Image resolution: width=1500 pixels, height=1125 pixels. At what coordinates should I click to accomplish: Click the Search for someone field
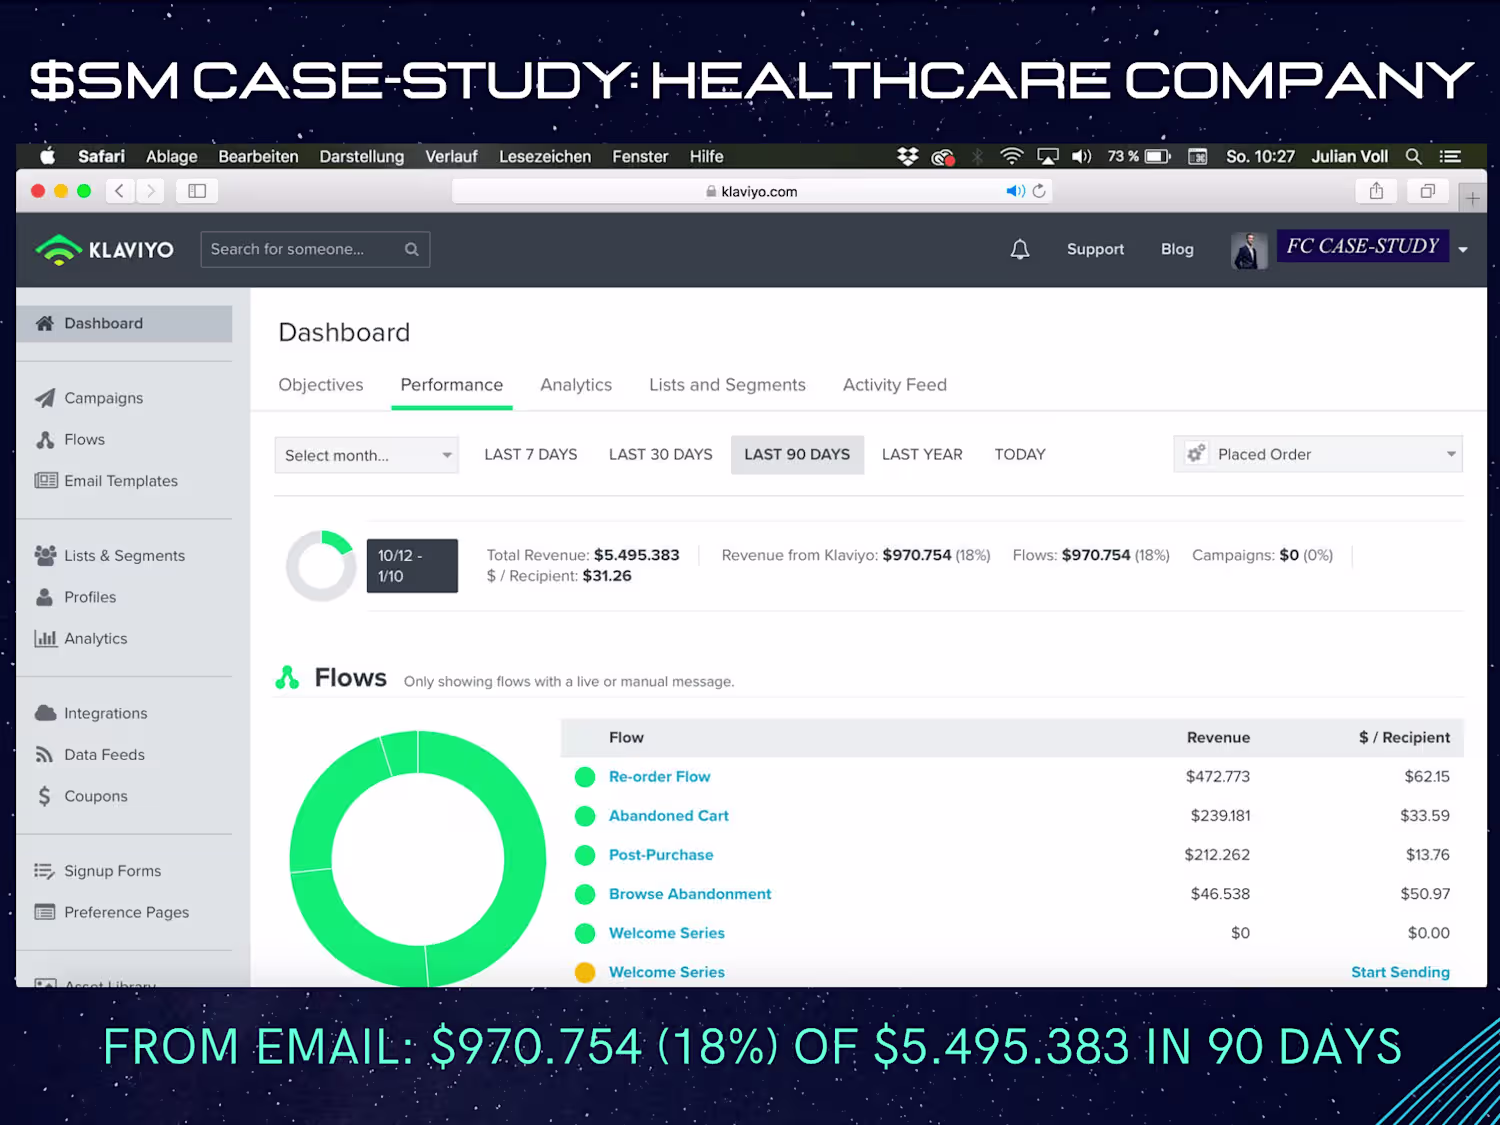pos(315,250)
